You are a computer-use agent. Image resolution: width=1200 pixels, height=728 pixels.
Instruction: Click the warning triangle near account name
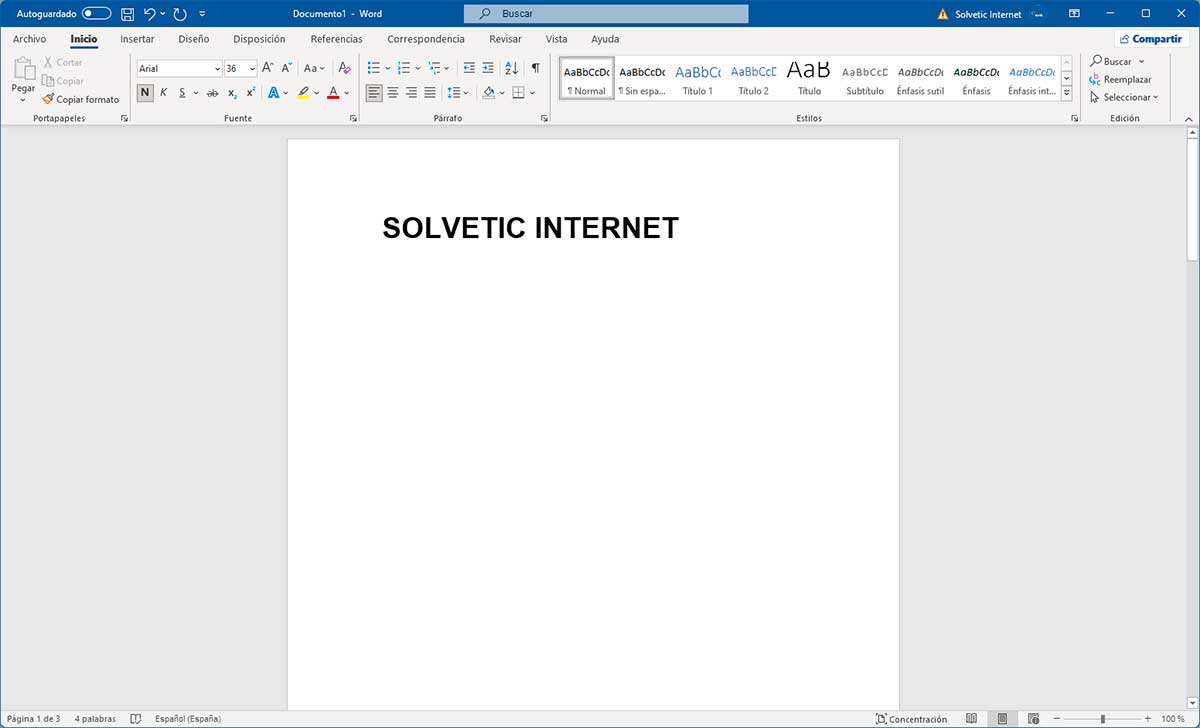(x=942, y=14)
